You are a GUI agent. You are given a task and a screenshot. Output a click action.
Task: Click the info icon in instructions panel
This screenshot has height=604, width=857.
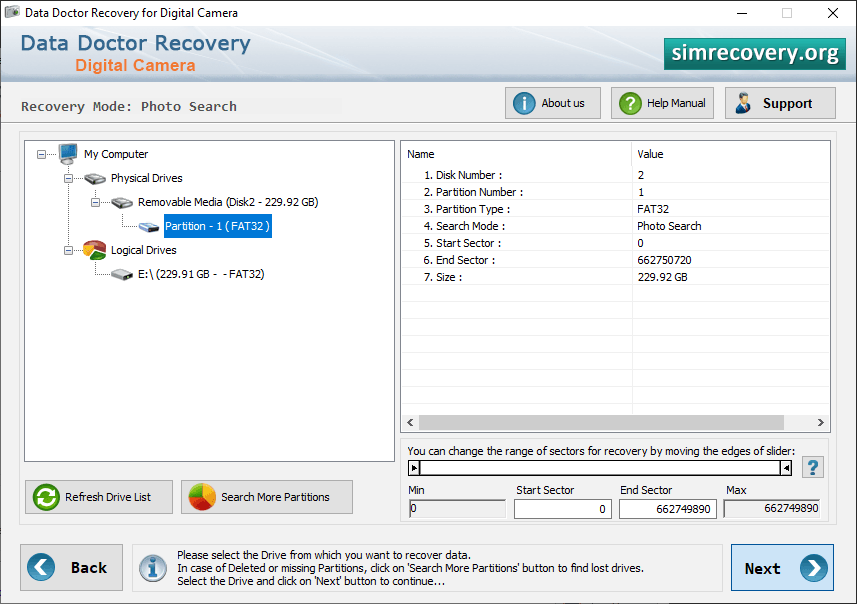(x=152, y=568)
